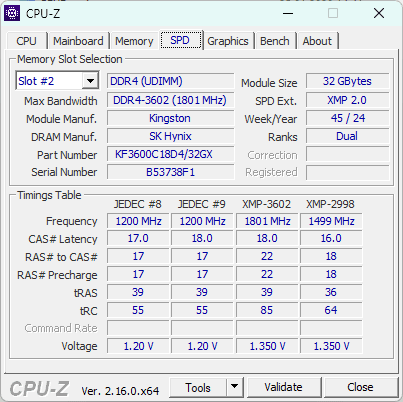This screenshot has width=403, height=402.
Task: Minimize the CPU-Z window
Action: [x=288, y=13]
